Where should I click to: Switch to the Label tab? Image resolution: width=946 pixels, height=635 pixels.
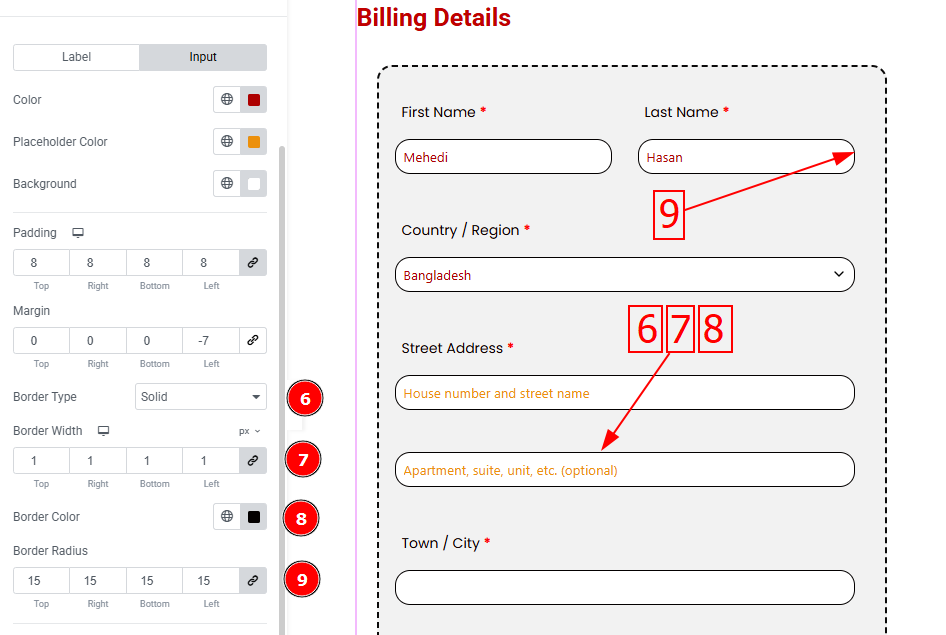[x=77, y=57]
